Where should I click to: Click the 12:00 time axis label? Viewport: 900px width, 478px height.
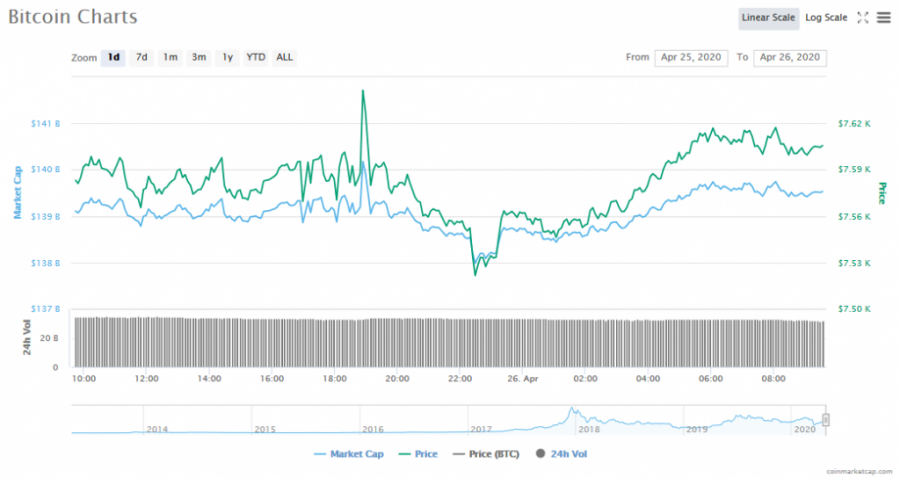point(146,379)
